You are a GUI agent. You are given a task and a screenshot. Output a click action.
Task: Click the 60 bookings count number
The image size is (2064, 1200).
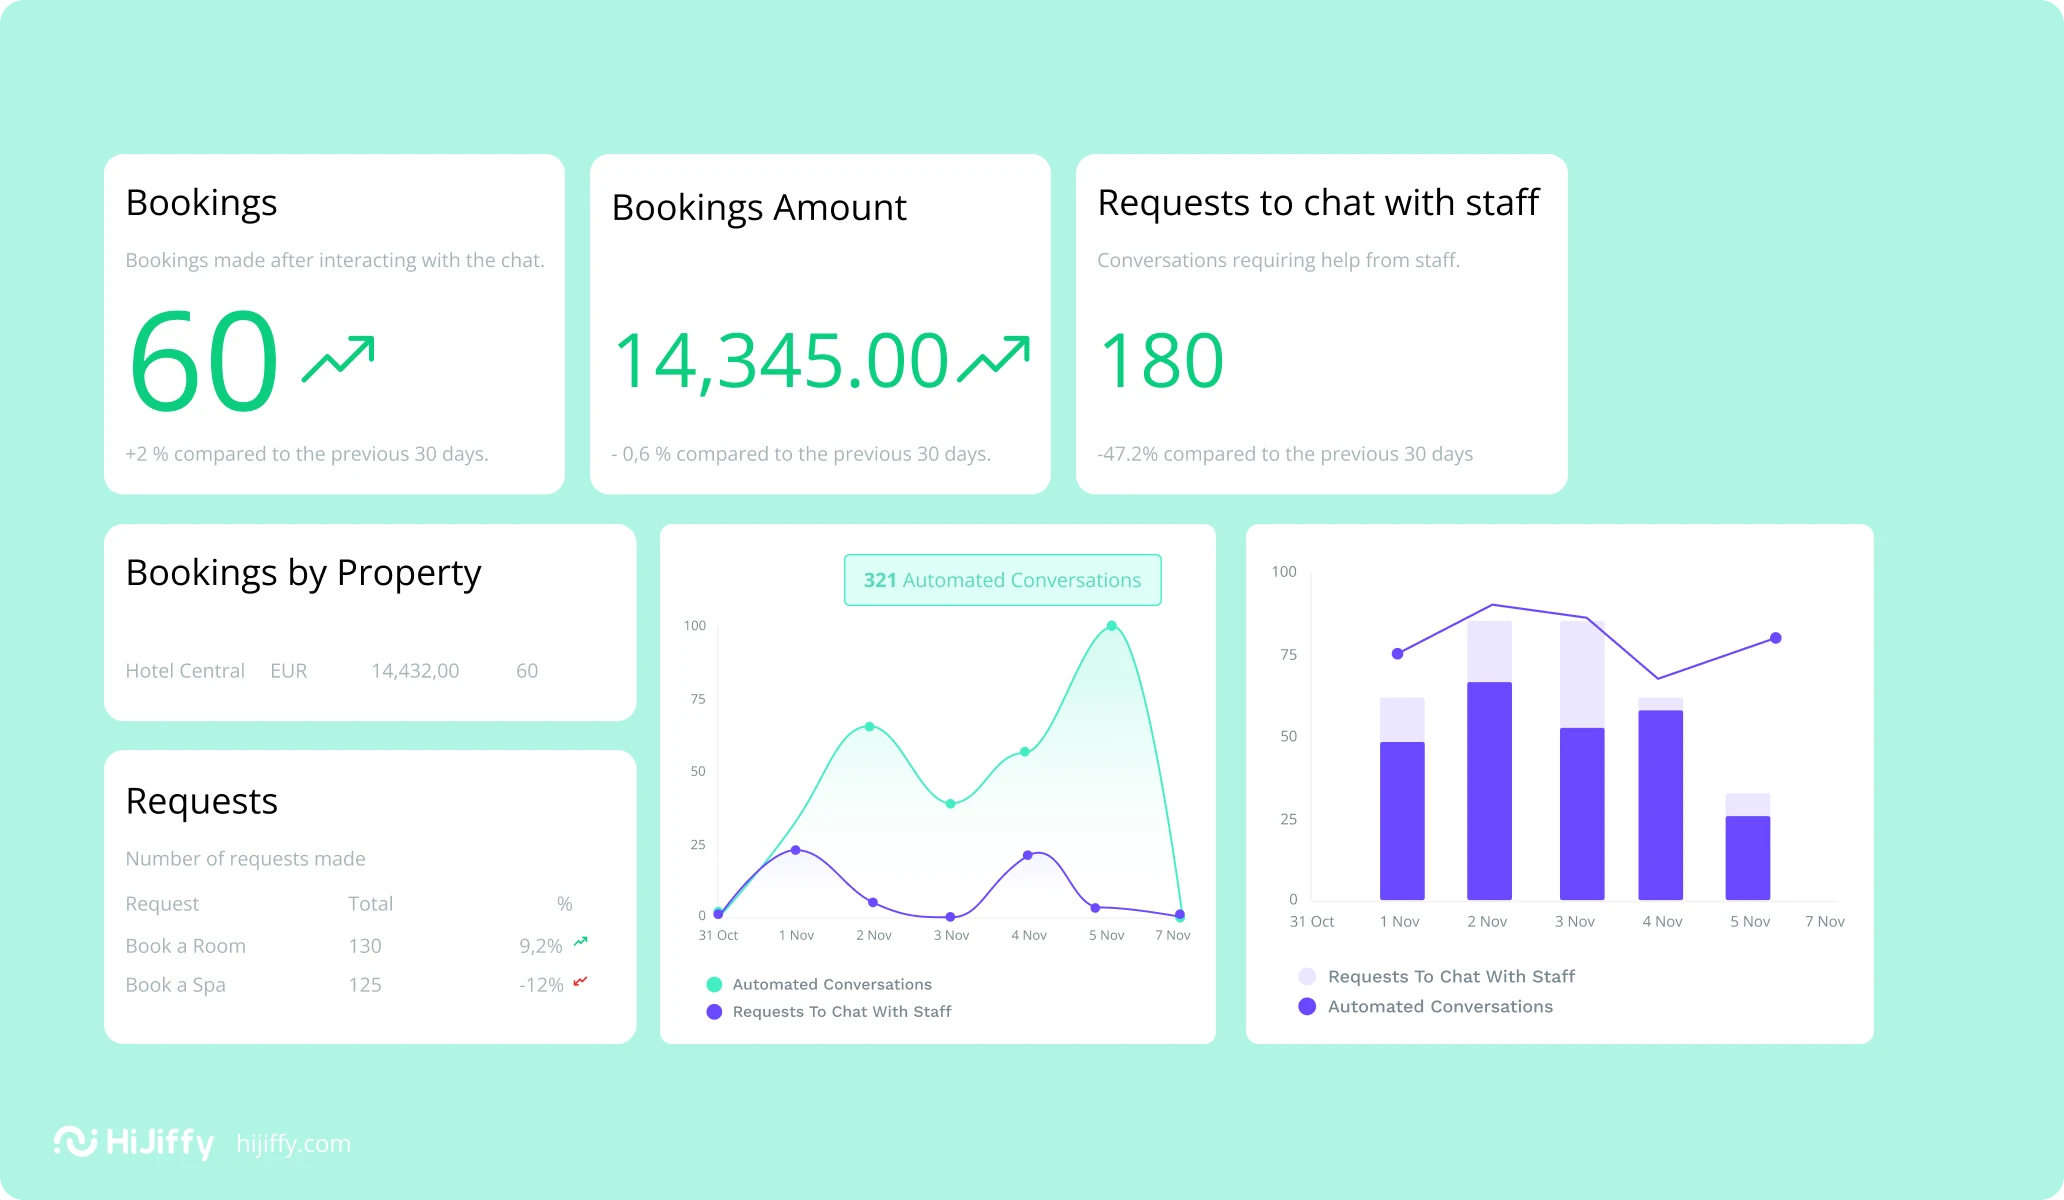[x=204, y=361]
